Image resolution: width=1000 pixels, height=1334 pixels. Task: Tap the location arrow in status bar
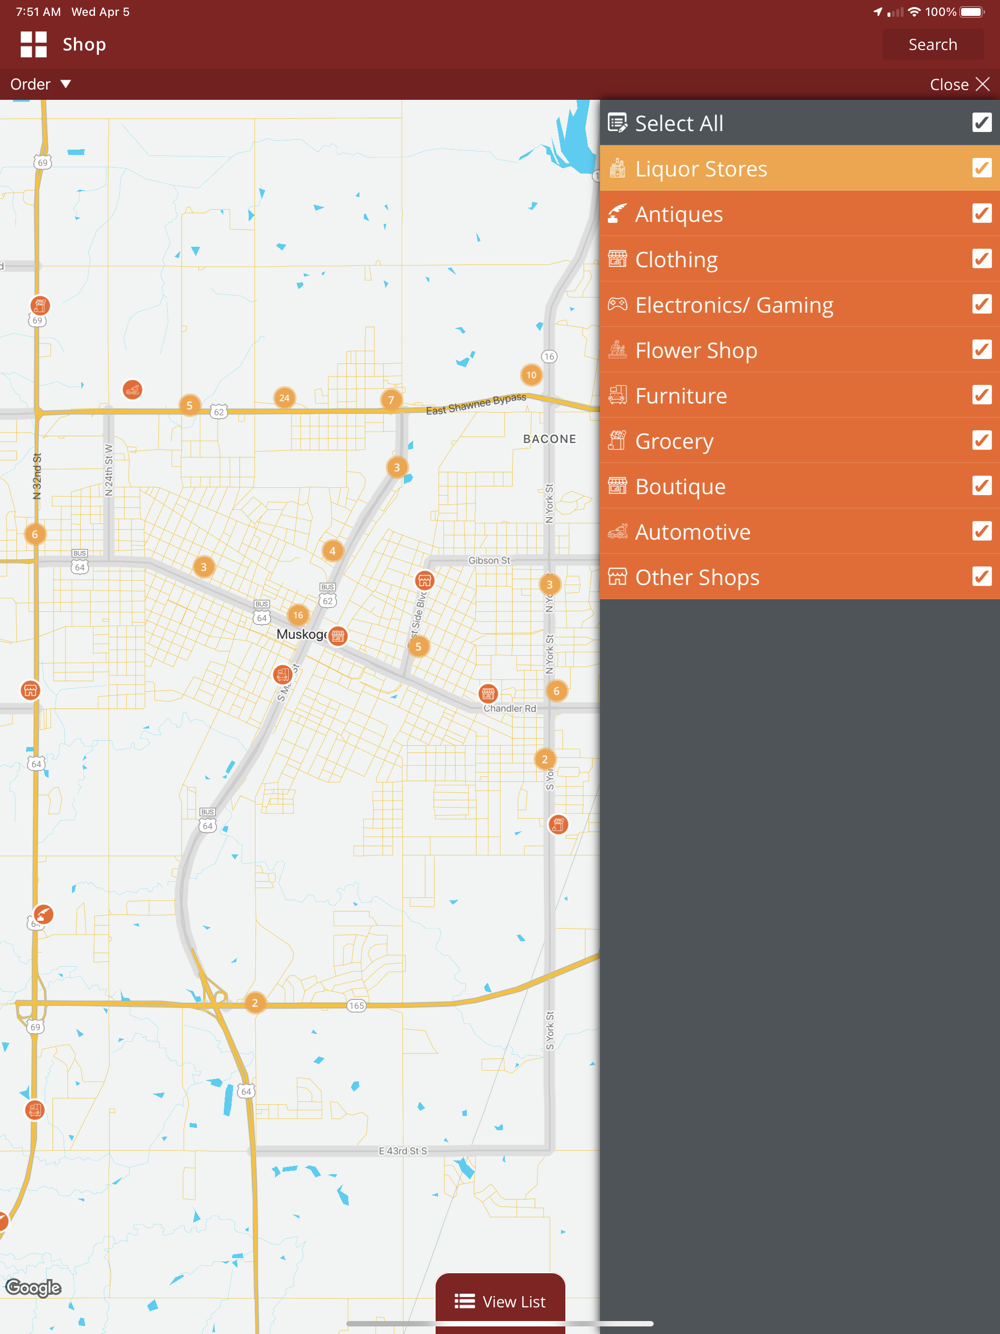878,12
